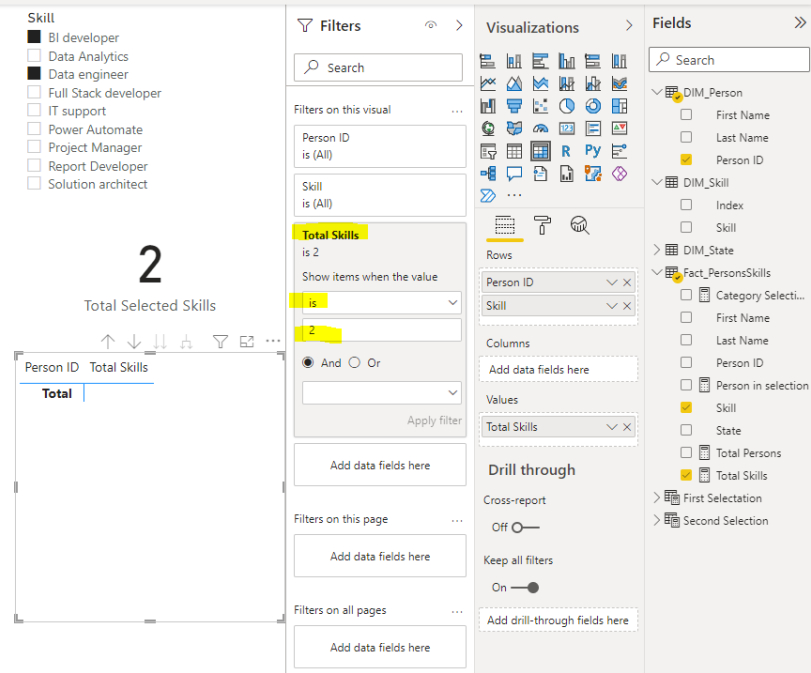
Task: Choose the Map globe visualization
Action: 488,128
